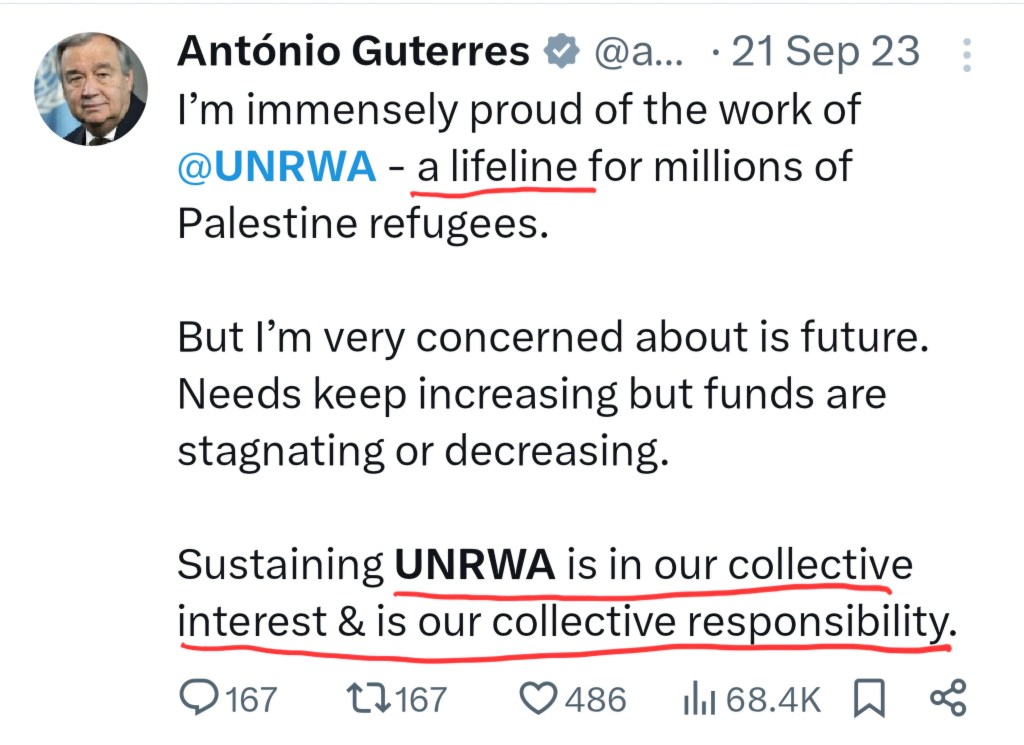Click the 68.4K views count

773,698
